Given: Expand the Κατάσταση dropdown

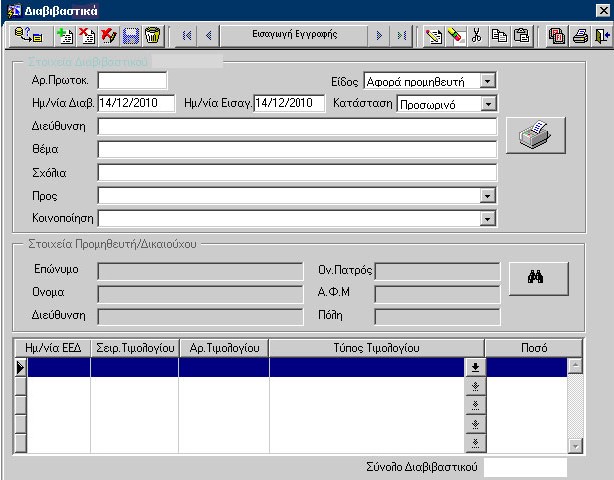Looking at the screenshot, I should click(x=487, y=103).
